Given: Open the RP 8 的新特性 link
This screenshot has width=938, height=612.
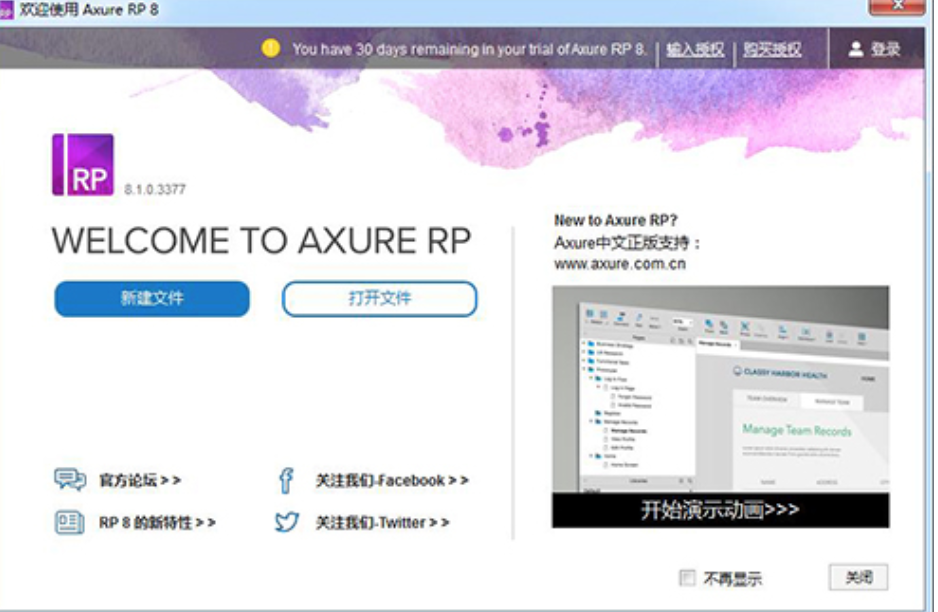Looking at the screenshot, I should [157, 522].
